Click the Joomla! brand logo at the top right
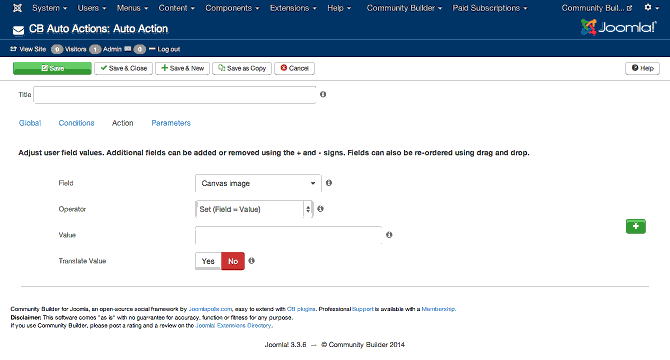 pos(618,27)
